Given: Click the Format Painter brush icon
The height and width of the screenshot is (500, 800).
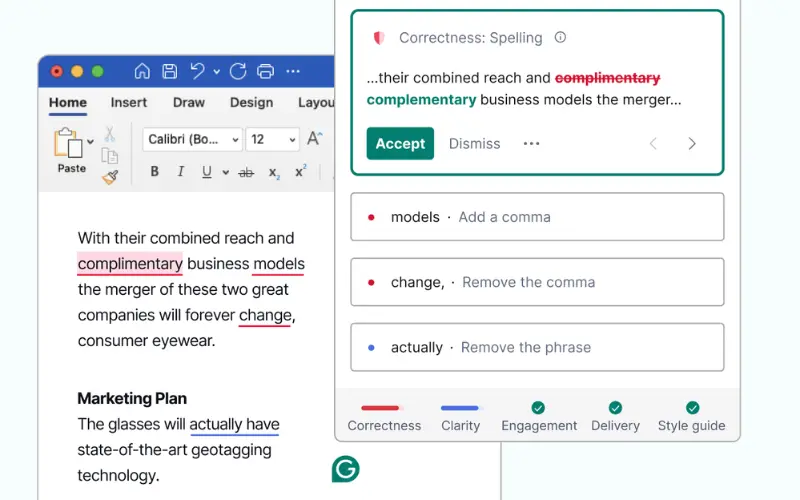Looking at the screenshot, I should point(110,177).
